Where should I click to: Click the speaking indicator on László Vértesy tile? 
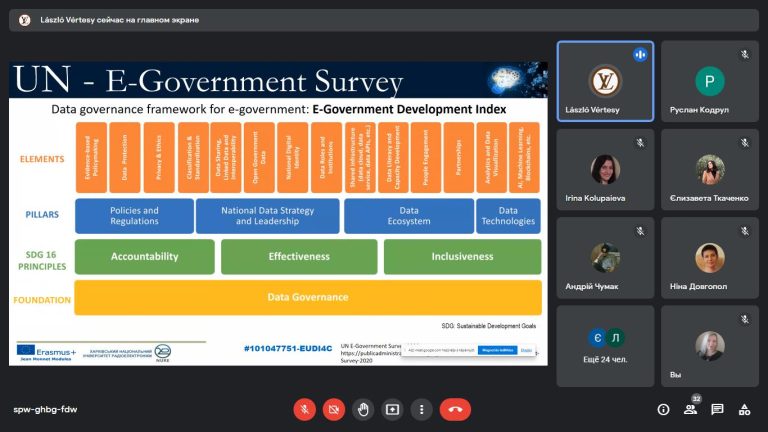pyautogui.click(x=640, y=54)
